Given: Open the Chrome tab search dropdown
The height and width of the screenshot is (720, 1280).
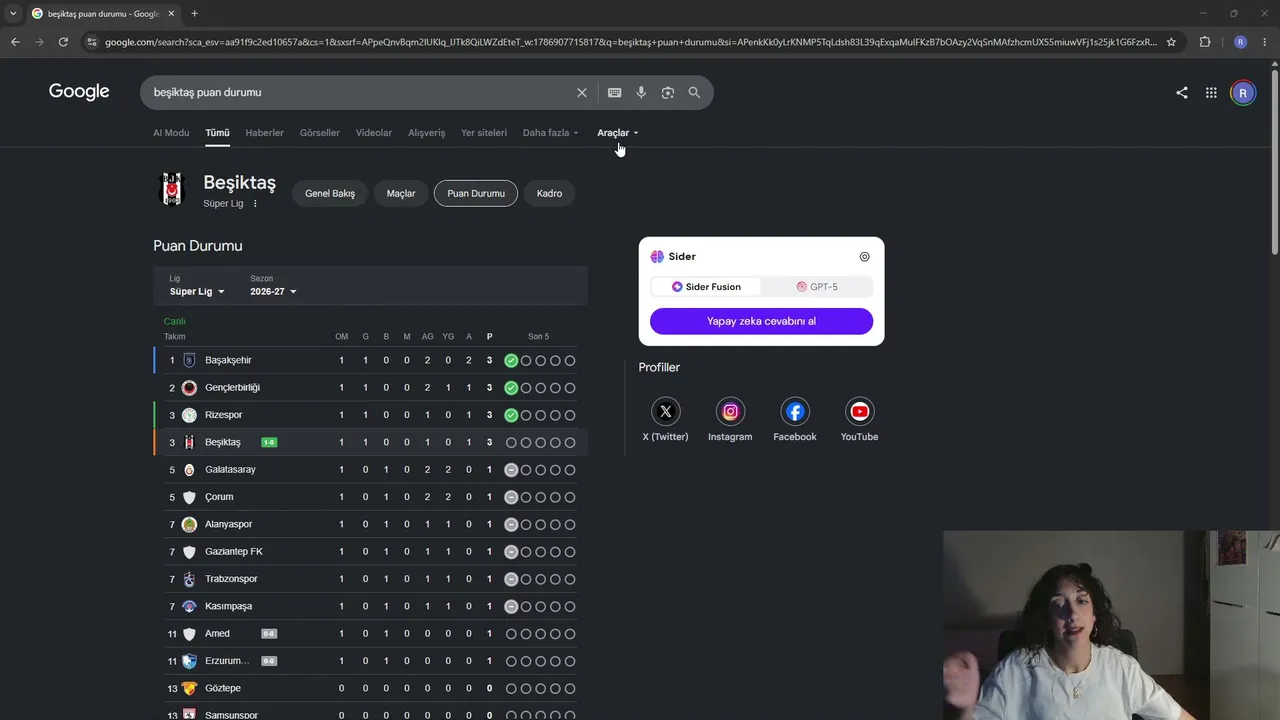Looking at the screenshot, I should pyautogui.click(x=13, y=14).
